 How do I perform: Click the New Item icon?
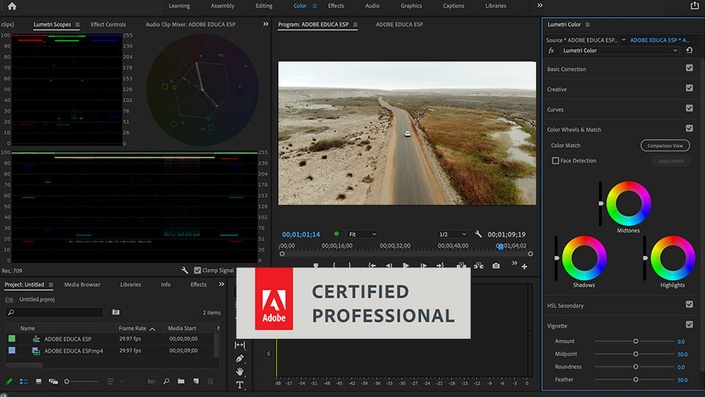196,381
